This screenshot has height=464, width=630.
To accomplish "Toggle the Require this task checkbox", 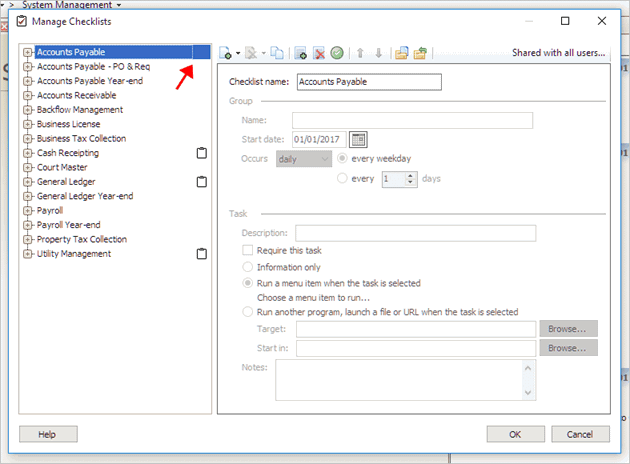I will click(248, 250).
